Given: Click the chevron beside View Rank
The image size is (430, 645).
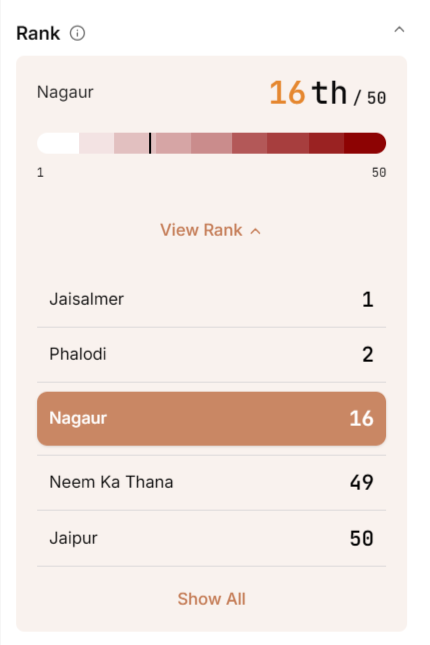Looking at the screenshot, I should tap(255, 231).
